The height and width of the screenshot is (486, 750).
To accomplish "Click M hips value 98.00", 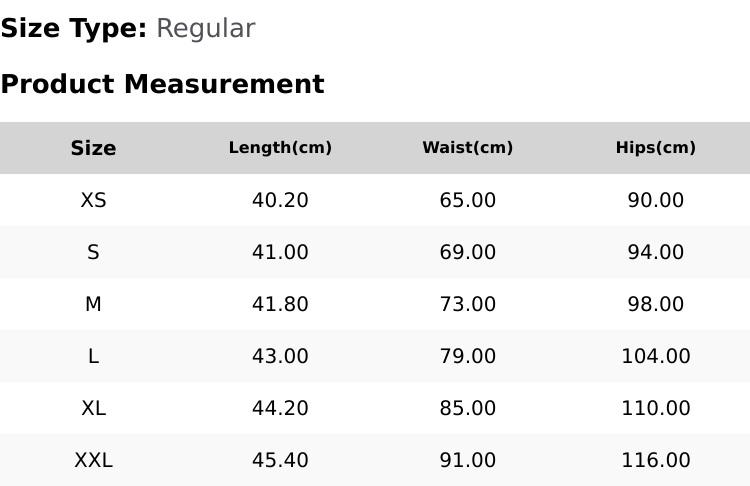I will (655, 304).
